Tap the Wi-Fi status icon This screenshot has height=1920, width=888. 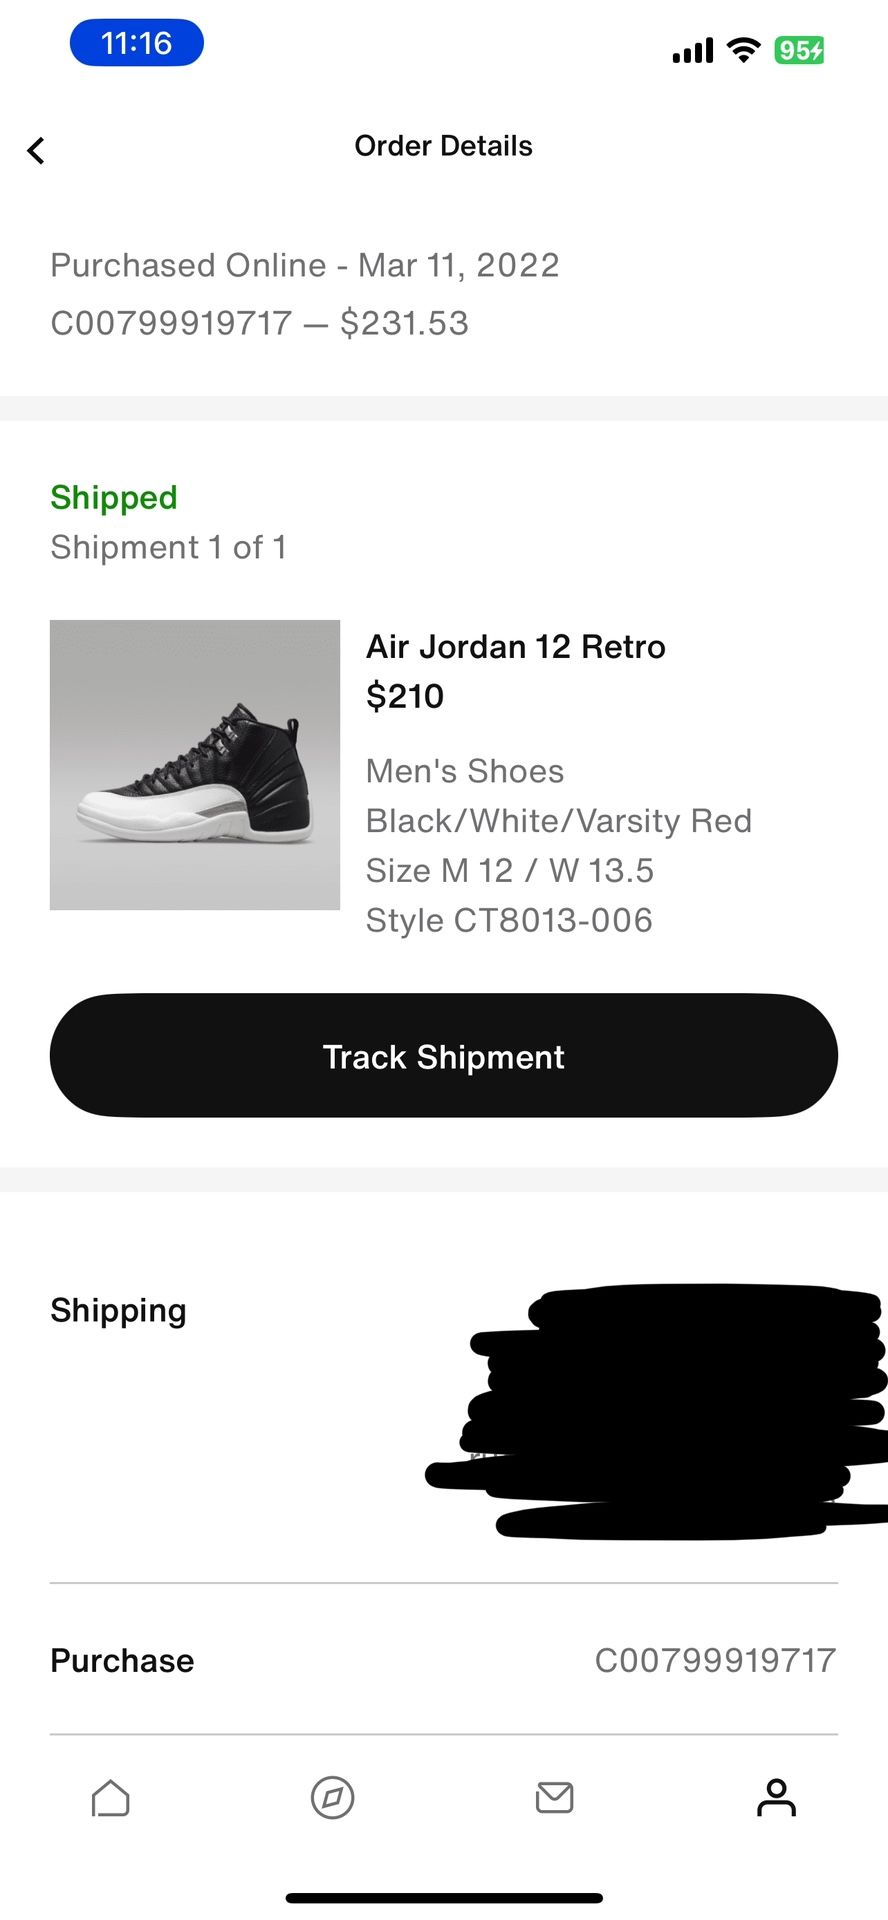[743, 50]
